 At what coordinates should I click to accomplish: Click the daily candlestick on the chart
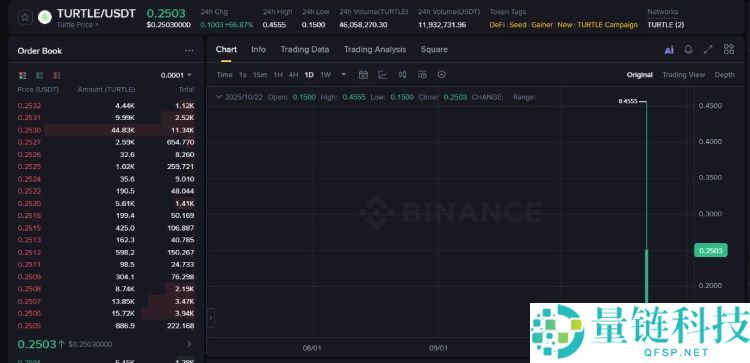647,276
